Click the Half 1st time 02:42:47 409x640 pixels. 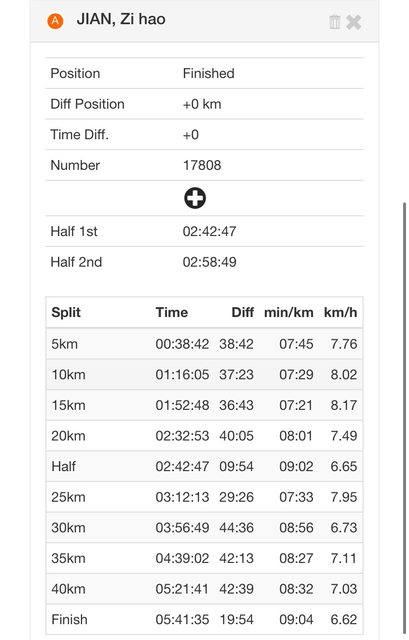click(x=209, y=231)
